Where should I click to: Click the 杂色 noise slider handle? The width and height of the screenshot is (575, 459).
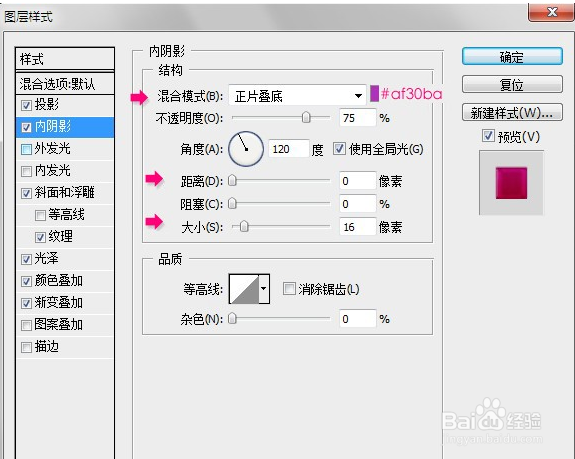[x=232, y=319]
